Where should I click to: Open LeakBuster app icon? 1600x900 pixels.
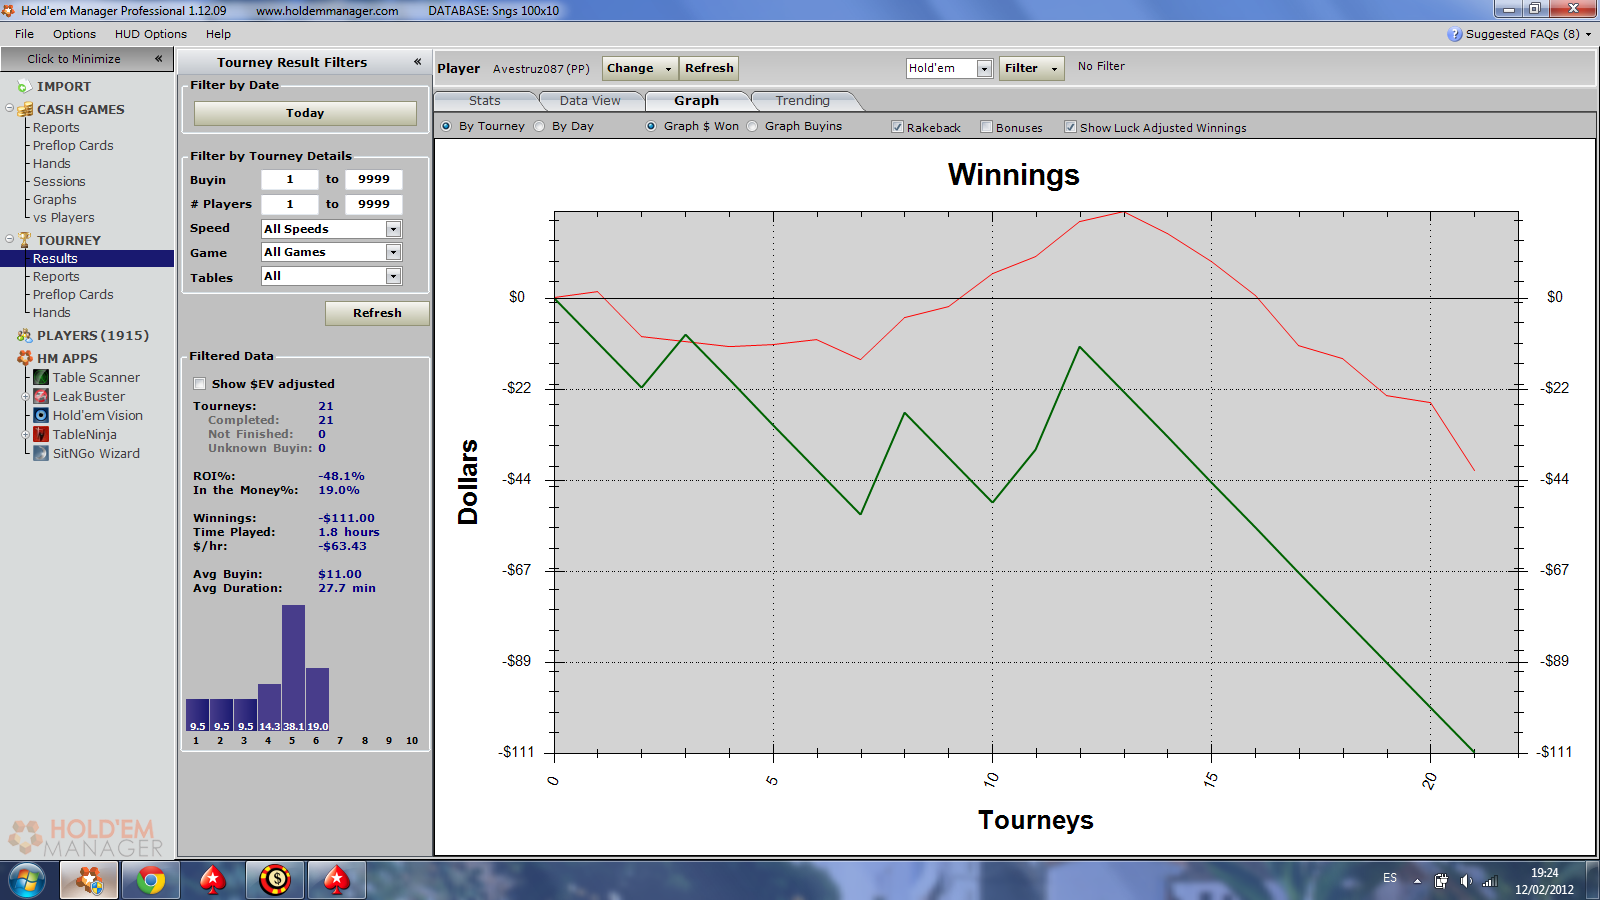point(41,396)
